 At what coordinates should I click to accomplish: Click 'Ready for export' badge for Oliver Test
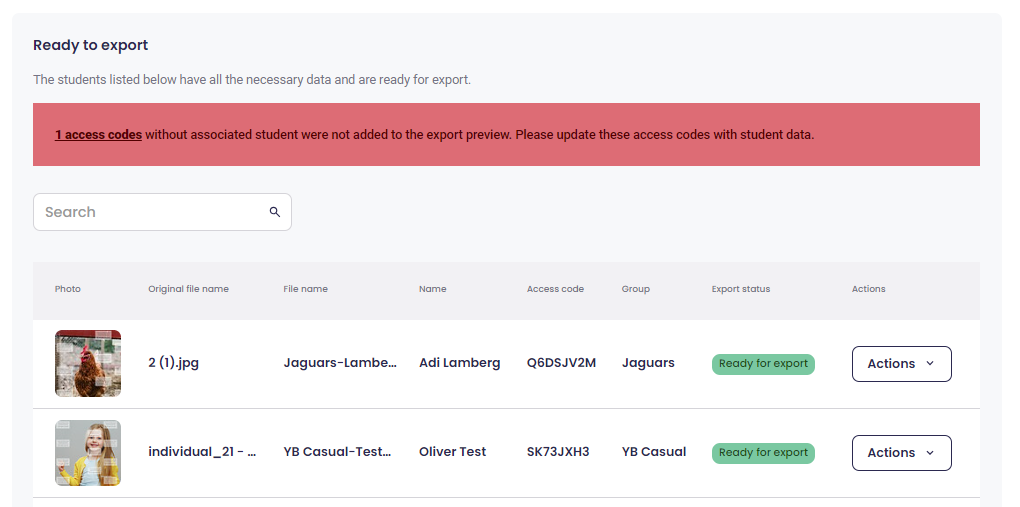pos(763,453)
